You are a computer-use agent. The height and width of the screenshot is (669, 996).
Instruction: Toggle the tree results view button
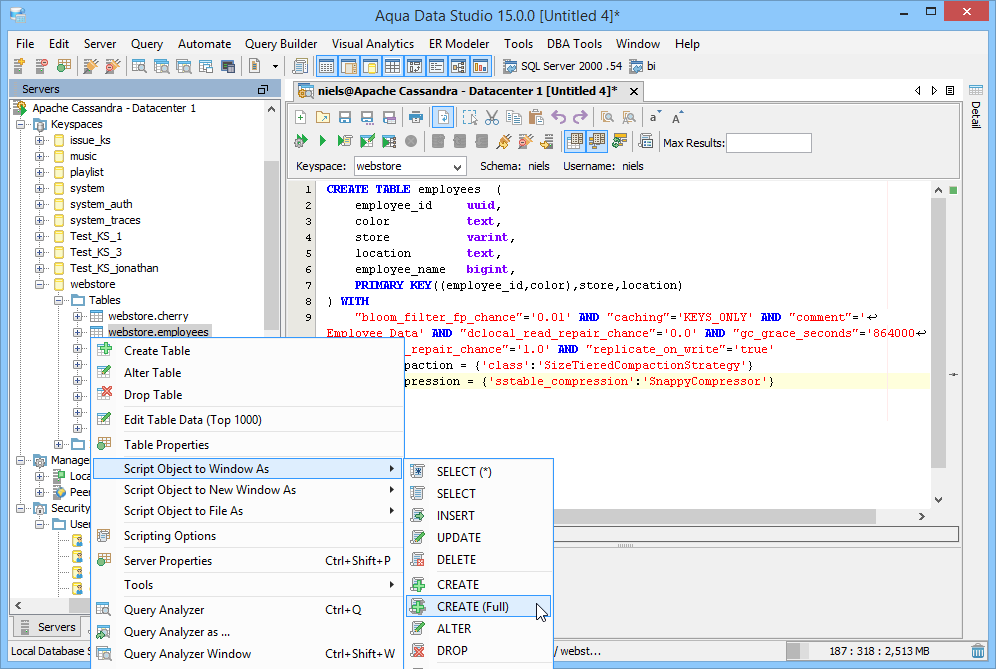click(x=597, y=141)
